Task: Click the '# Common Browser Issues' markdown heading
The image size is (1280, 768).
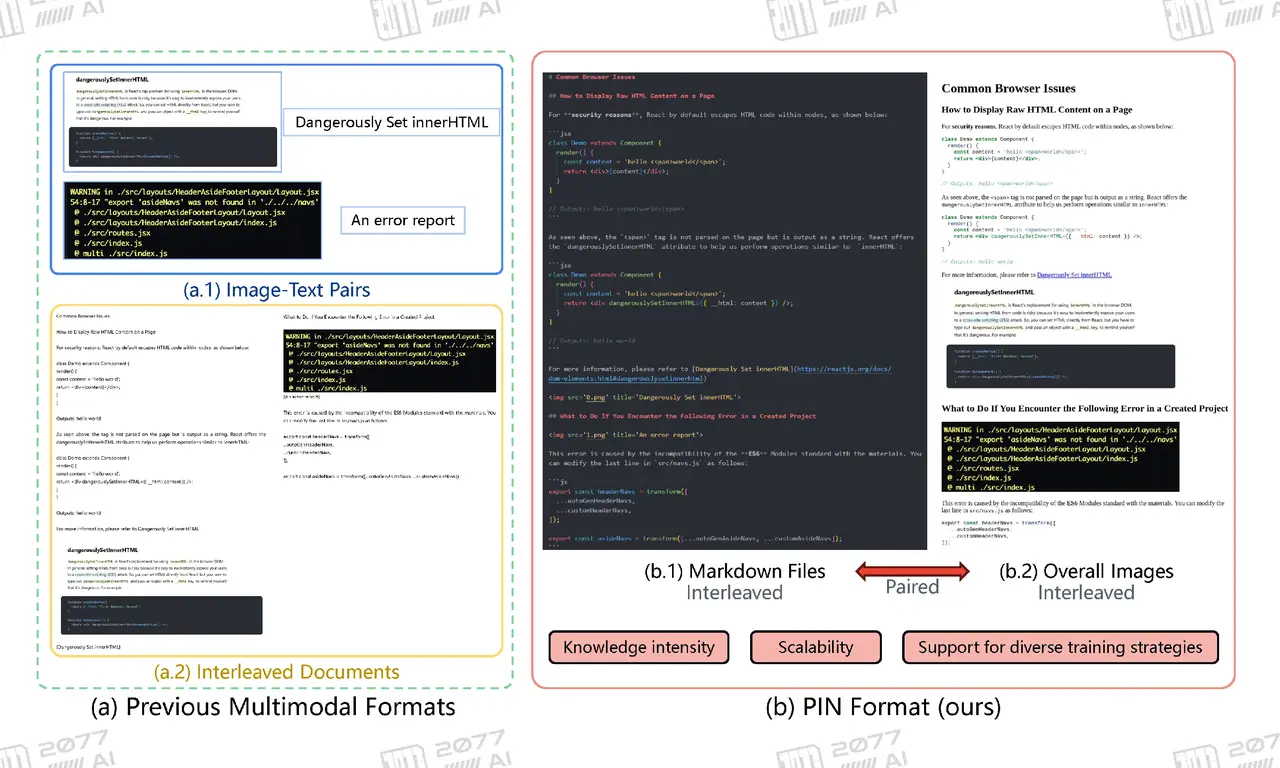Action: (x=592, y=77)
